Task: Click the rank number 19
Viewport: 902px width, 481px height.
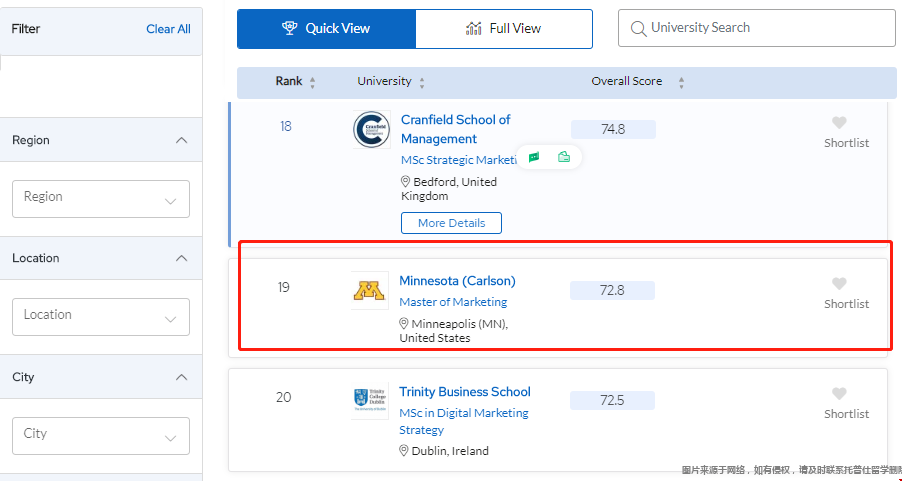Action: tap(284, 287)
